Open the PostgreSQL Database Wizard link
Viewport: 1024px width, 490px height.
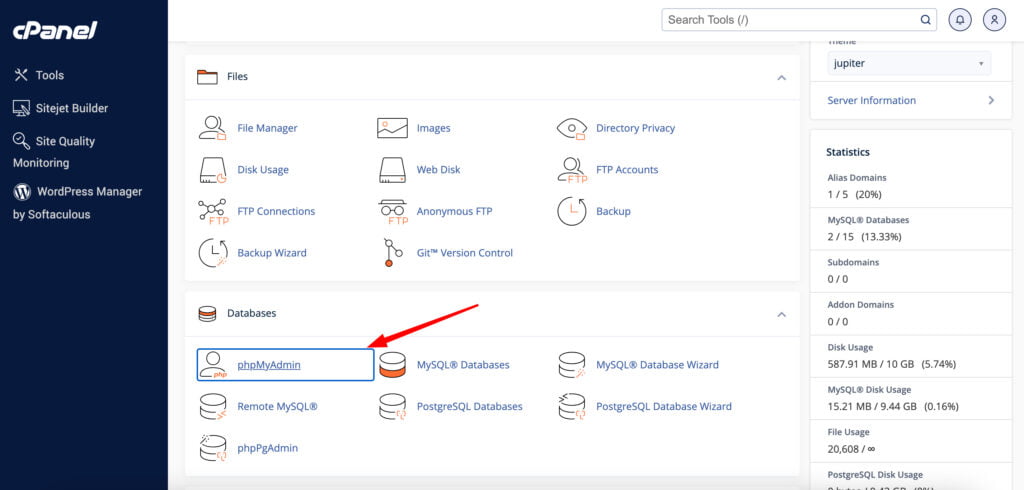(x=664, y=406)
